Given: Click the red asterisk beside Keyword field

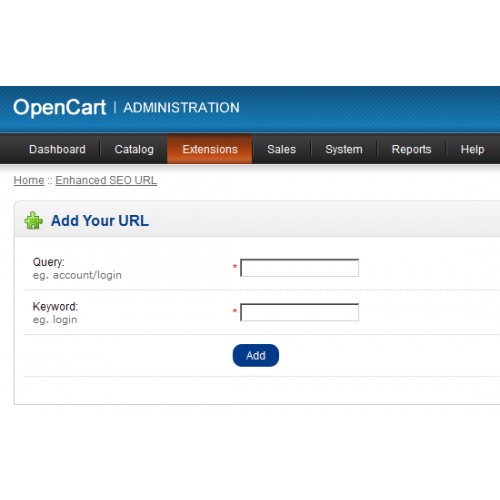Looking at the screenshot, I should [235, 311].
